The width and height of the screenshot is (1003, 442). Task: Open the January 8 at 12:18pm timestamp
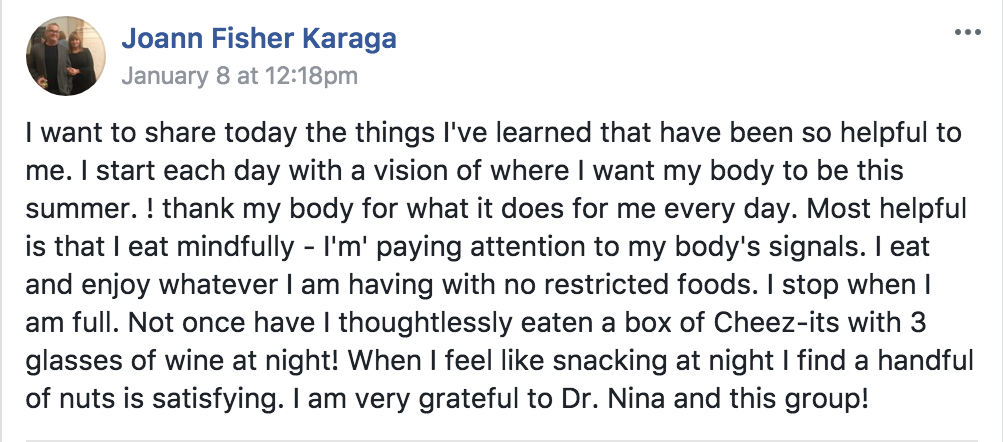(x=239, y=76)
